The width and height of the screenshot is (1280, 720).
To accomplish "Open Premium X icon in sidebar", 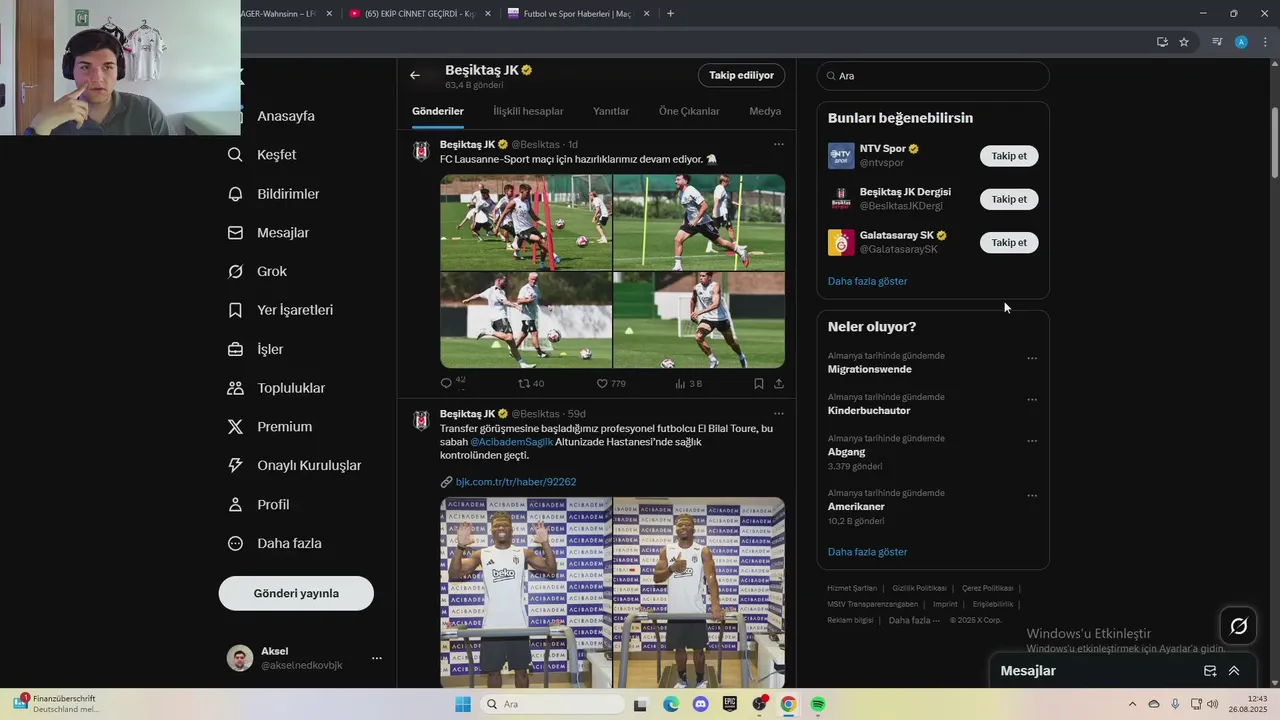I will point(235,427).
